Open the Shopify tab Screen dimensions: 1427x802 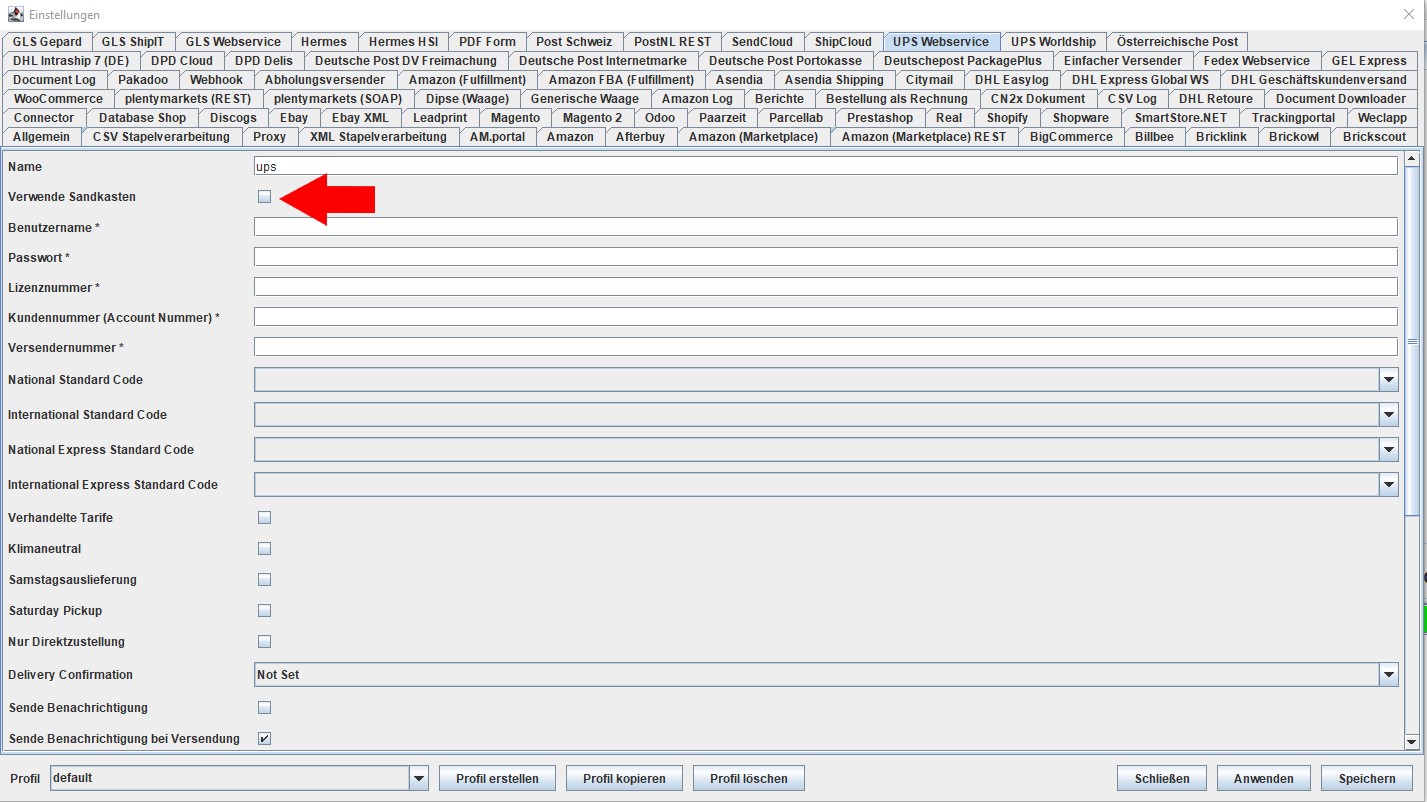click(x=1007, y=118)
